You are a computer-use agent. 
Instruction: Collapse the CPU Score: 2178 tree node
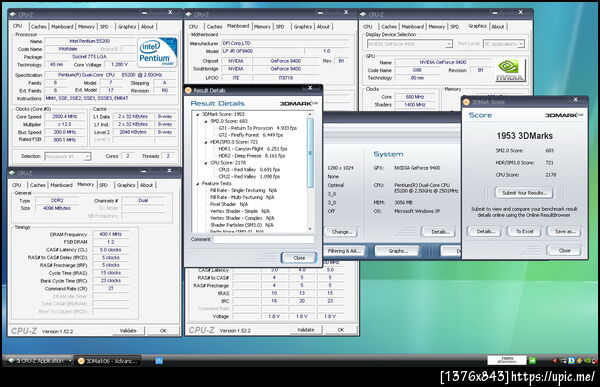click(205, 163)
